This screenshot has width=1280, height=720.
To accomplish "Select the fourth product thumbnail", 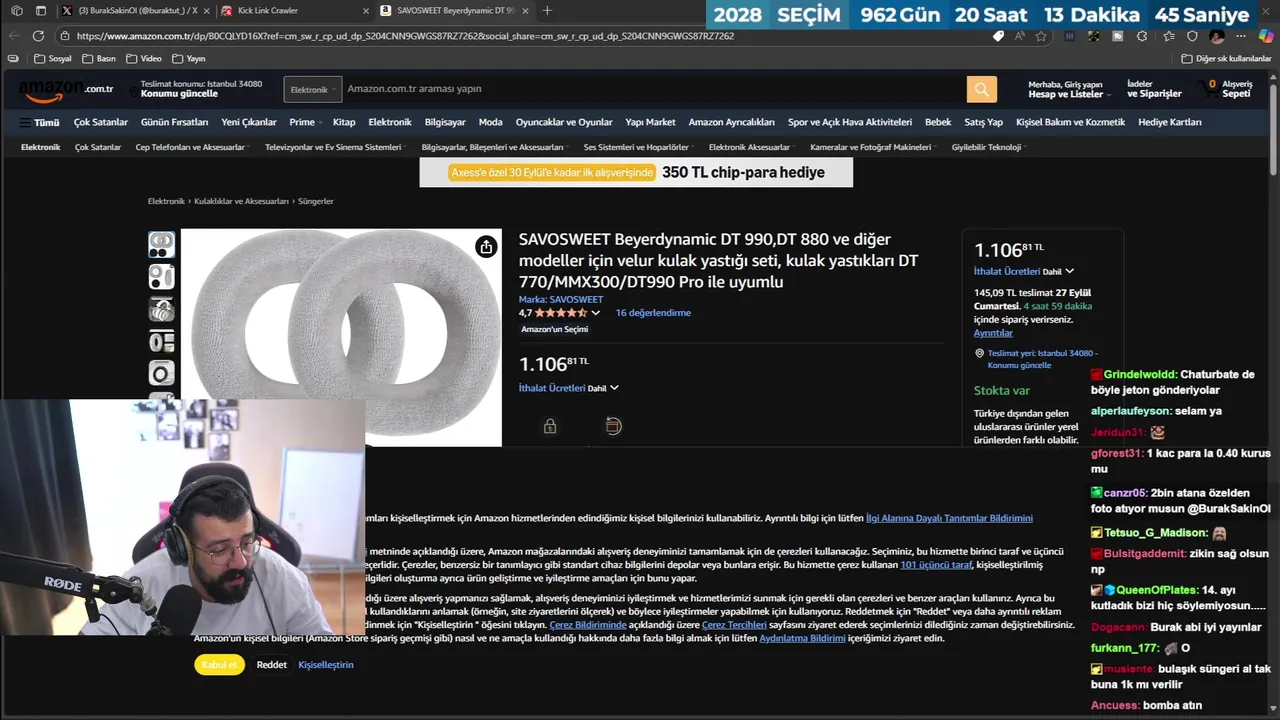I will pyautogui.click(x=161, y=341).
